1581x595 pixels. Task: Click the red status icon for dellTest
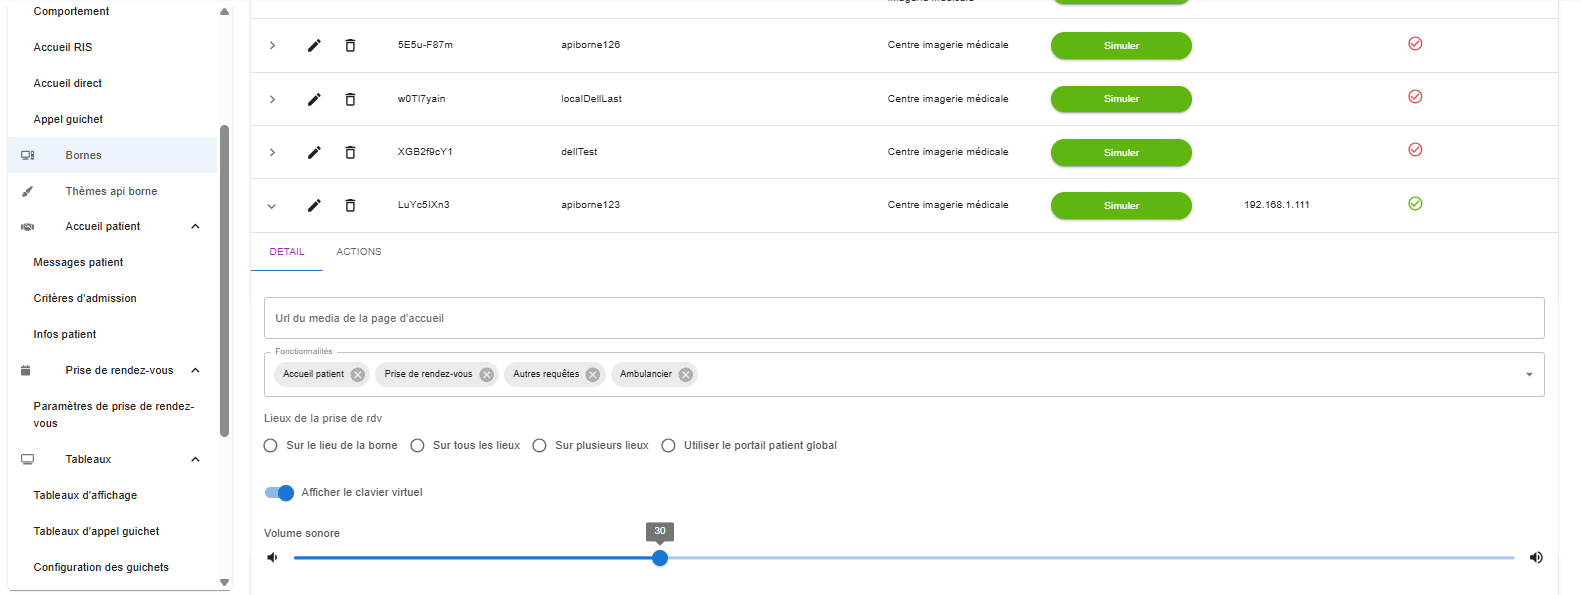tap(1415, 149)
